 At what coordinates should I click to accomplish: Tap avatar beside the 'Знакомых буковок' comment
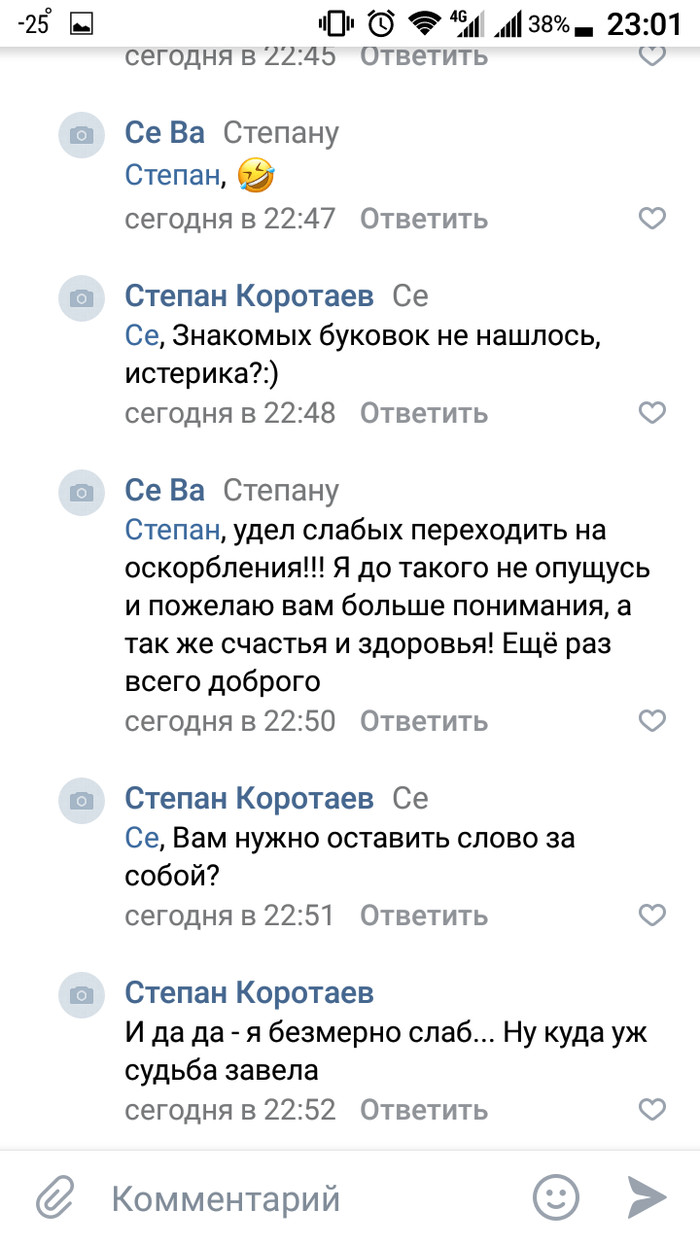coord(82,298)
